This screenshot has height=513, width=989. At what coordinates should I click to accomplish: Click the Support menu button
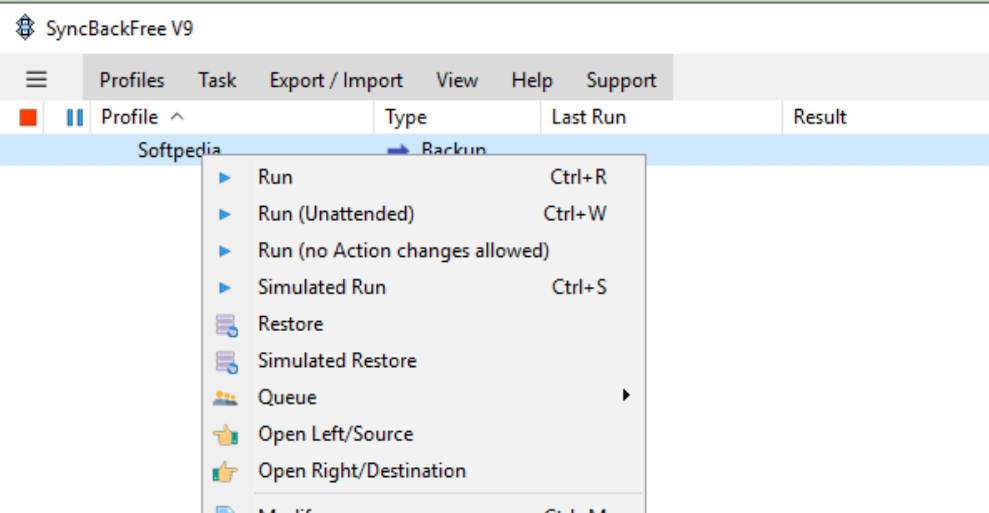point(621,81)
